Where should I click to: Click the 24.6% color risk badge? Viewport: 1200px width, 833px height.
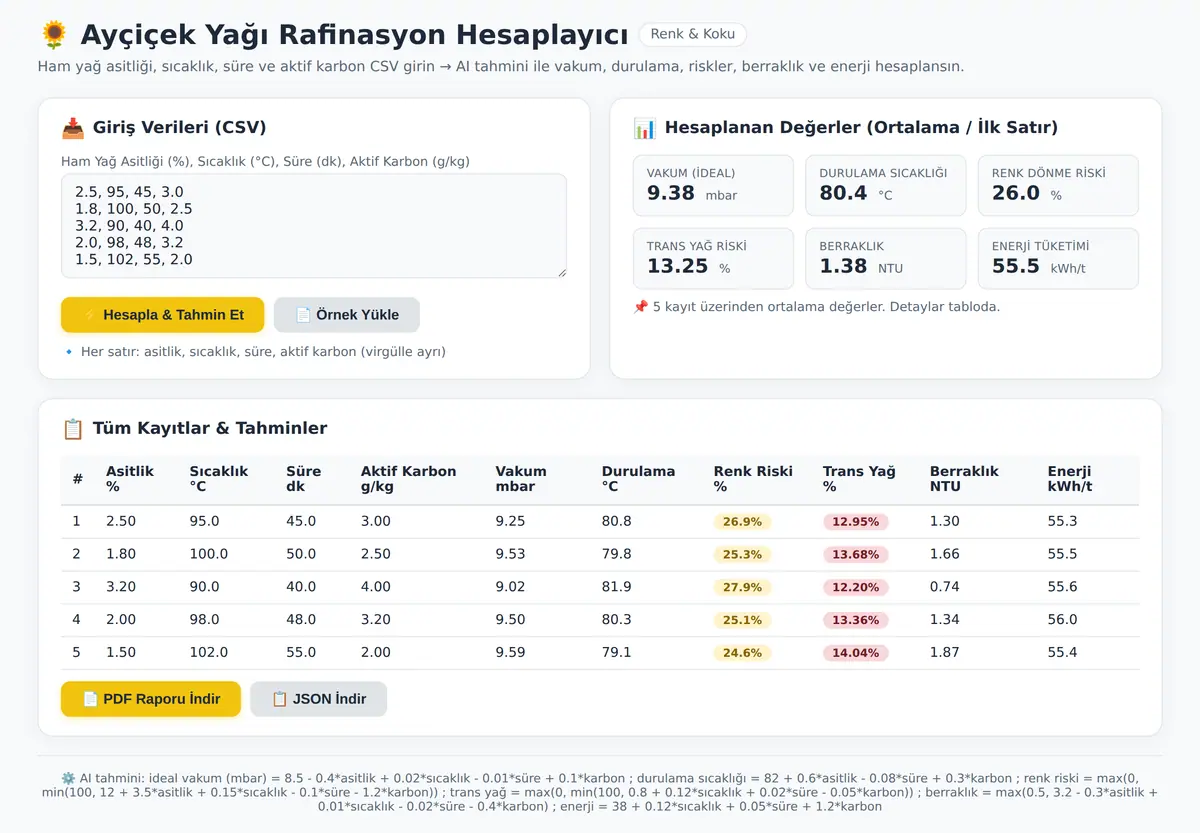pos(742,653)
